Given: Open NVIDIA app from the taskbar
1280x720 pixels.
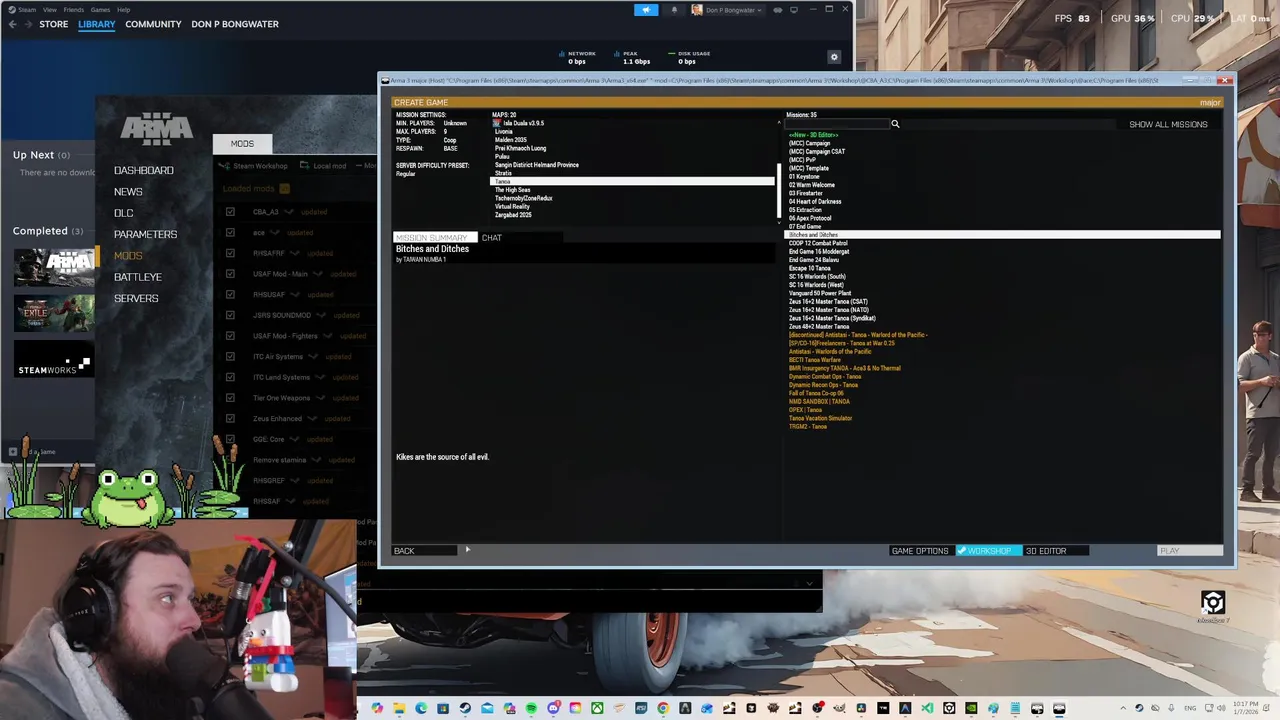Looking at the screenshot, I should point(972,708).
